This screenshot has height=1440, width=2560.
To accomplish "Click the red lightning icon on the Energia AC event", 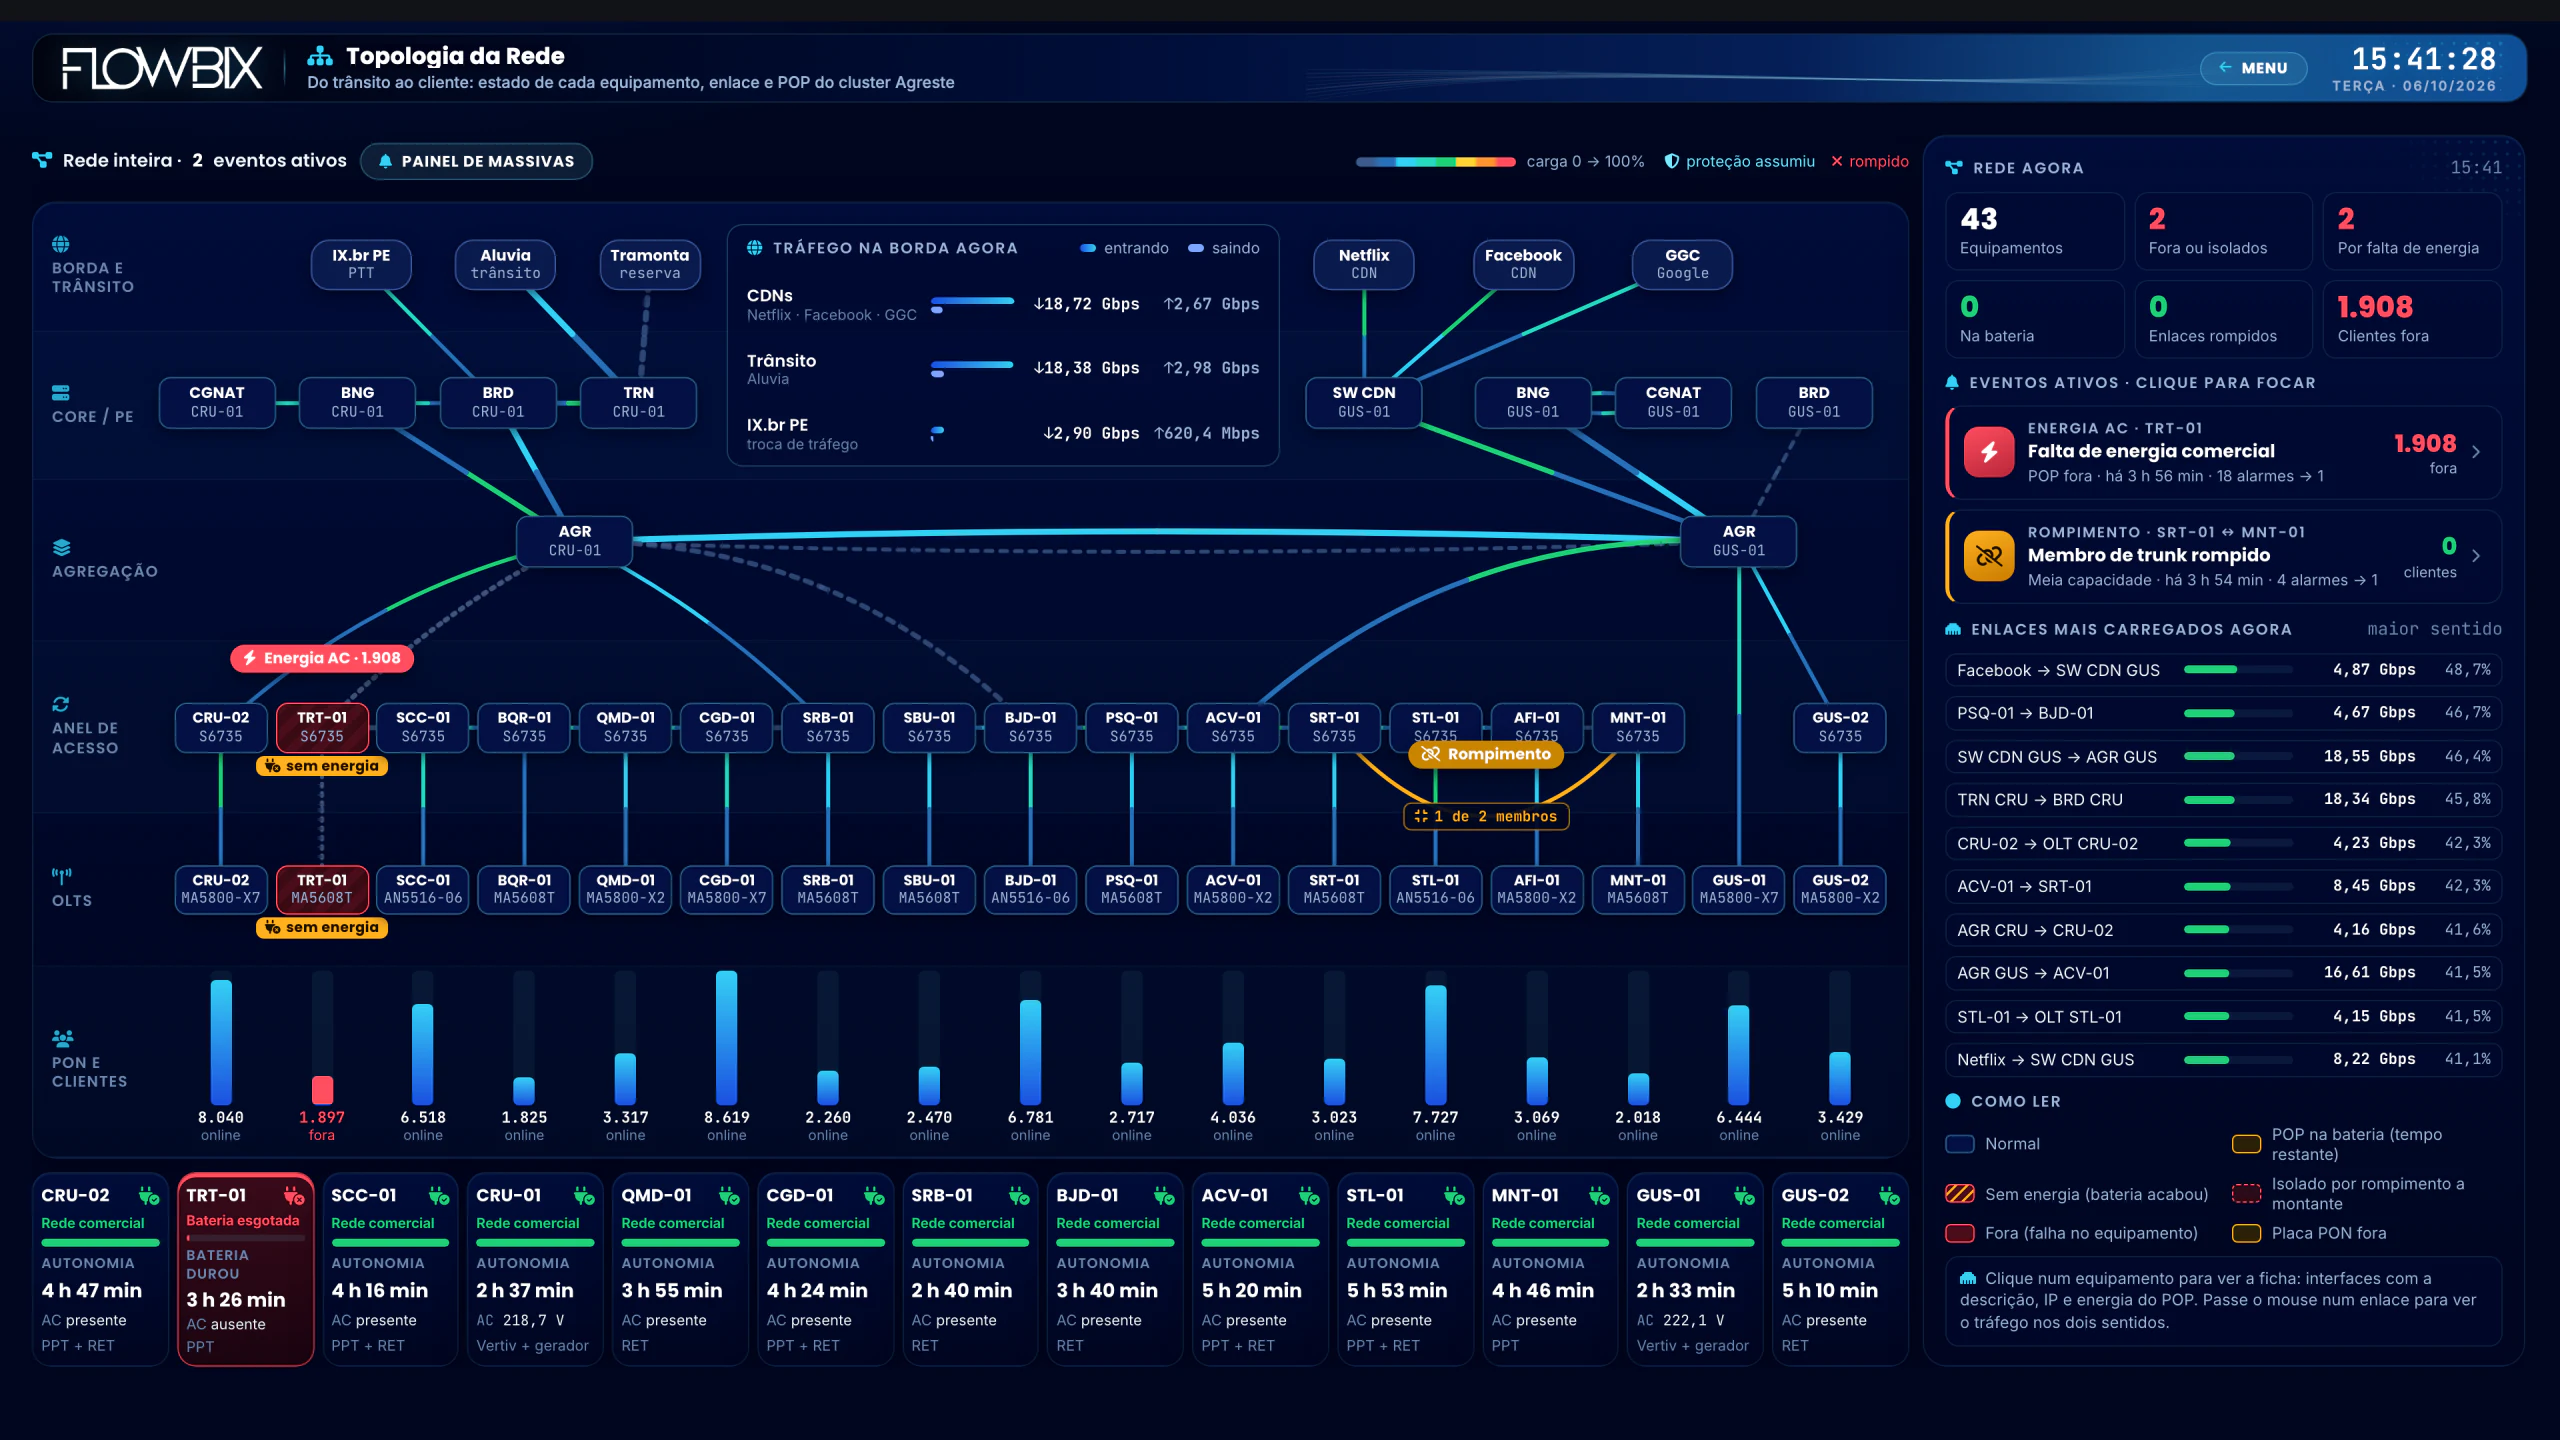I will [1989, 452].
